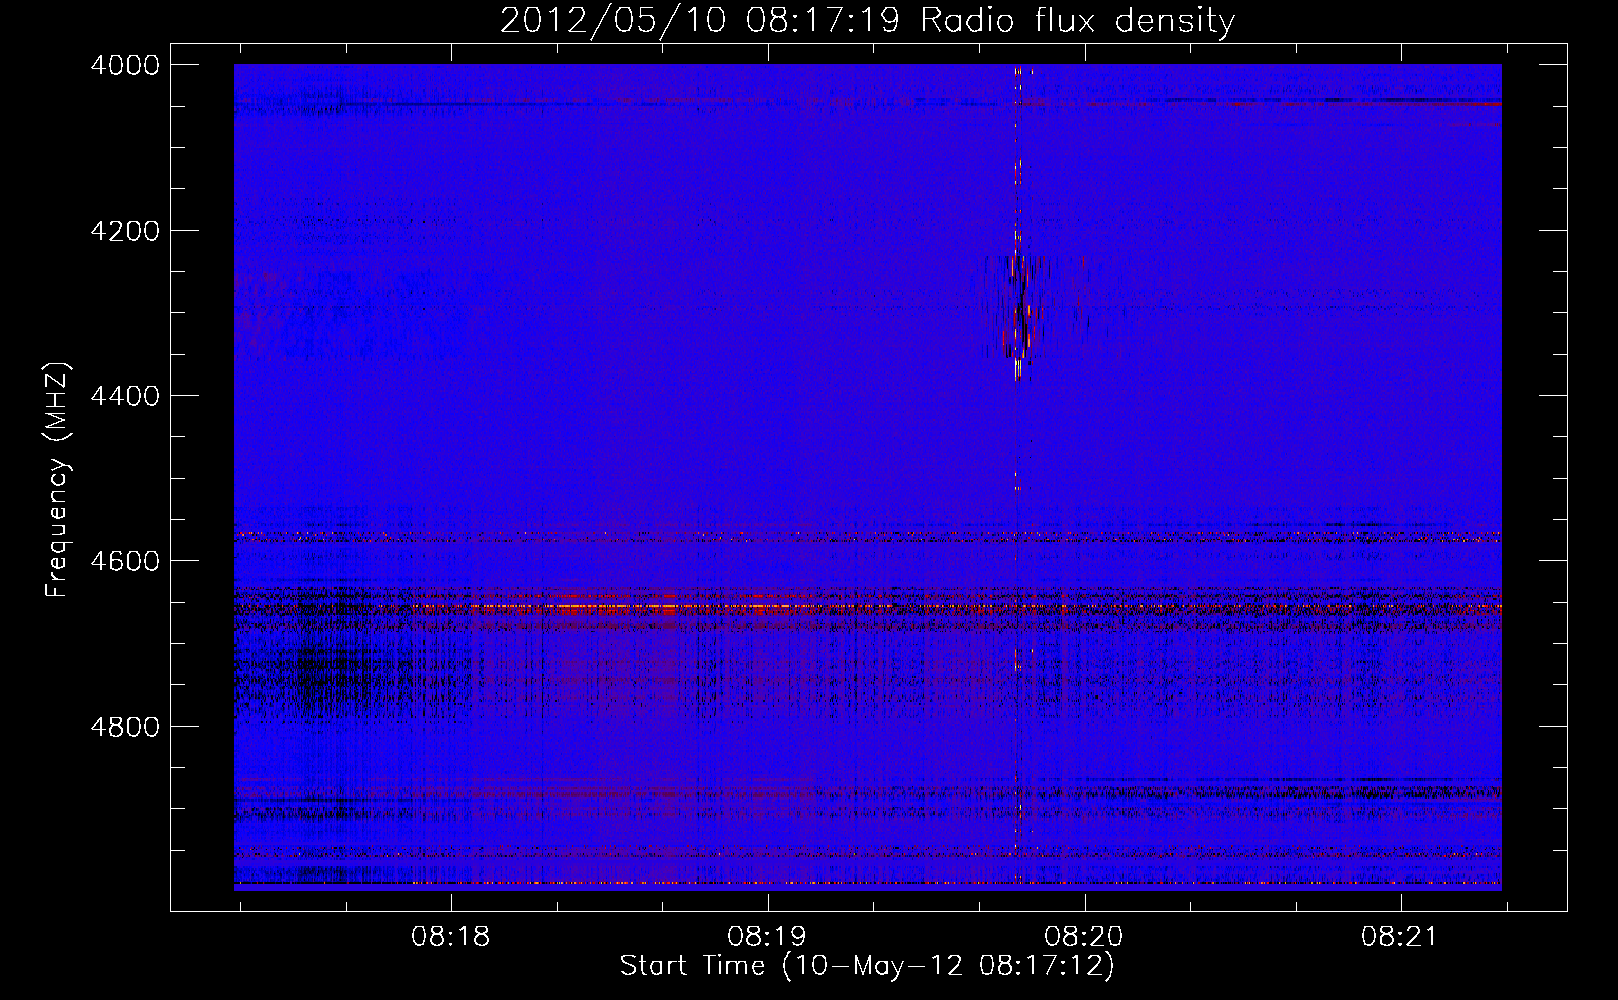
Task: Click the '08:20' time axis label
Action: pyautogui.click(x=1084, y=937)
